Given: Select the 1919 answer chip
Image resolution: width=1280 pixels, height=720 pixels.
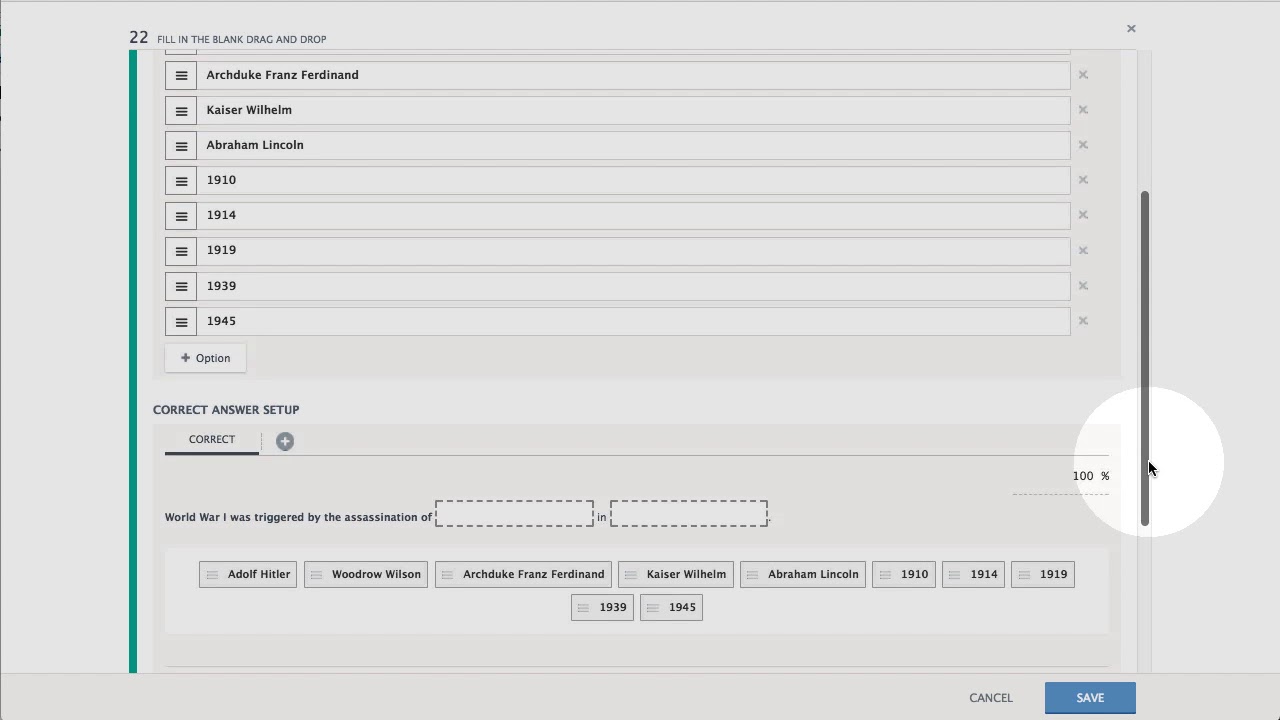Looking at the screenshot, I should point(1043,574).
